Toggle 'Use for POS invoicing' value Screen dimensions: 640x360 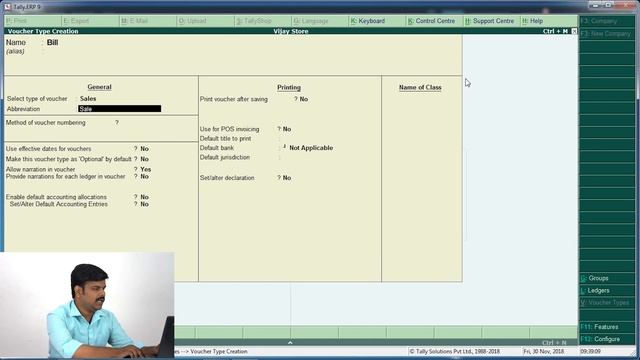click(x=287, y=129)
